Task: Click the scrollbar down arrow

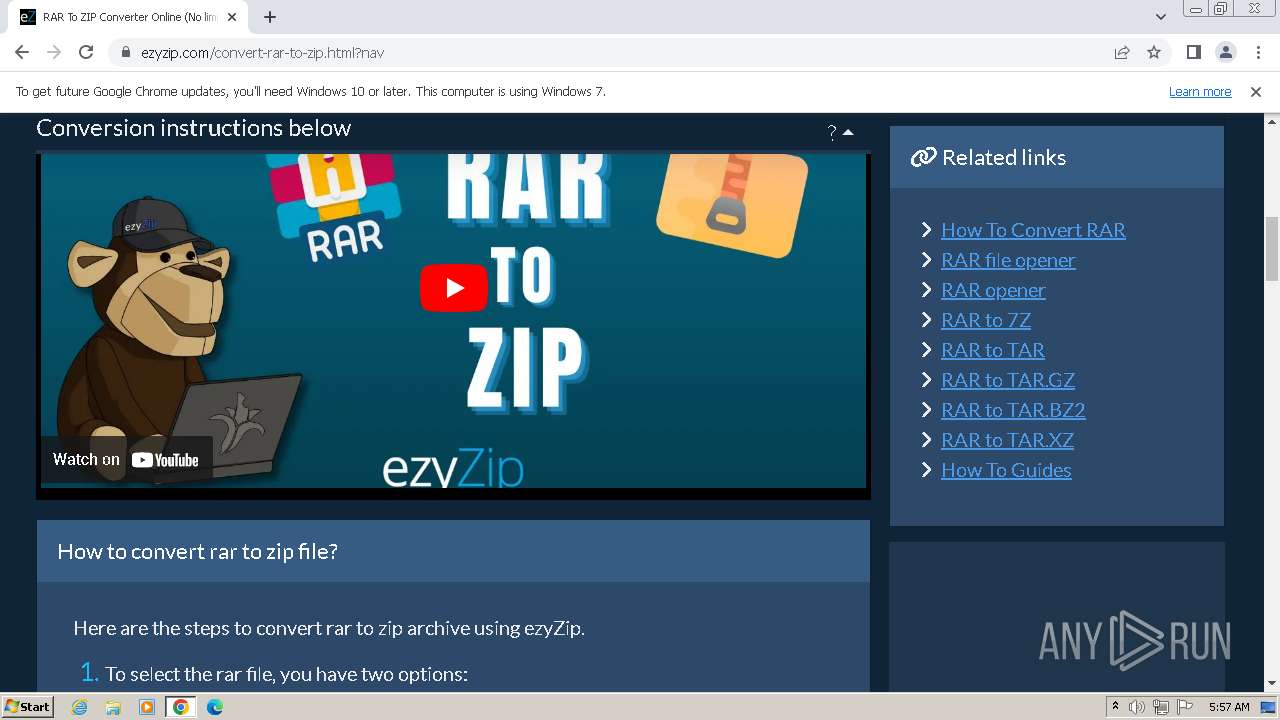Action: click(x=1272, y=684)
